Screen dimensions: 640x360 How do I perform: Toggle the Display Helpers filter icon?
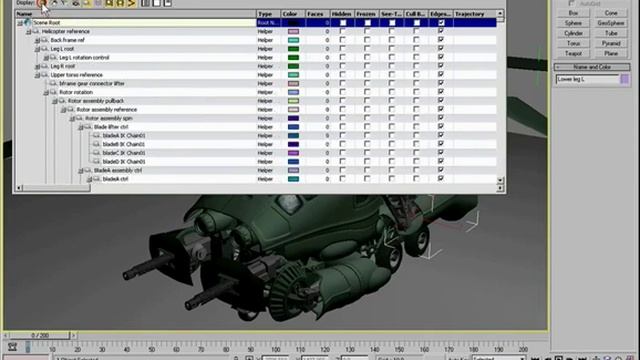87,3
